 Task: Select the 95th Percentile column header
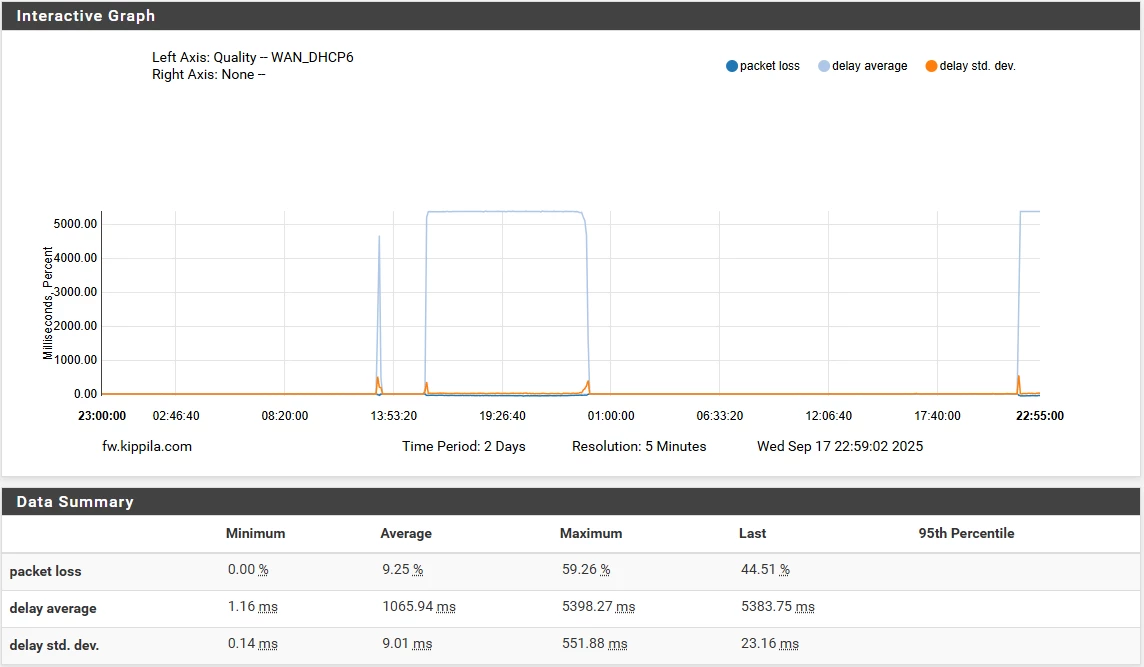click(966, 533)
